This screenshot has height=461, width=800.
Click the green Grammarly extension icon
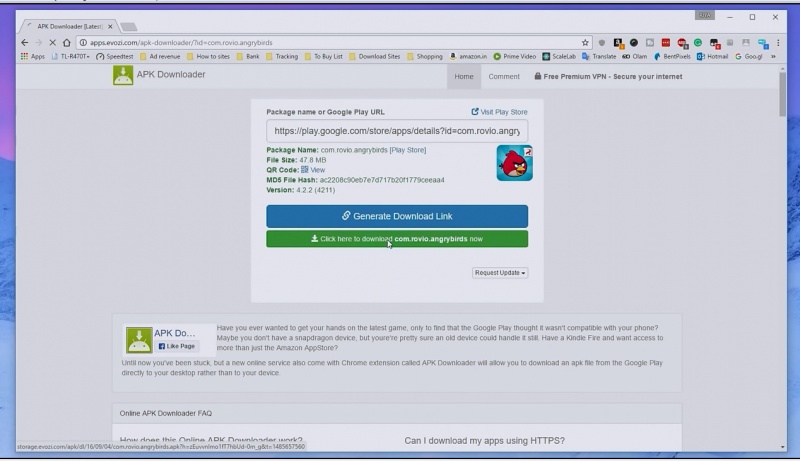(x=698, y=43)
